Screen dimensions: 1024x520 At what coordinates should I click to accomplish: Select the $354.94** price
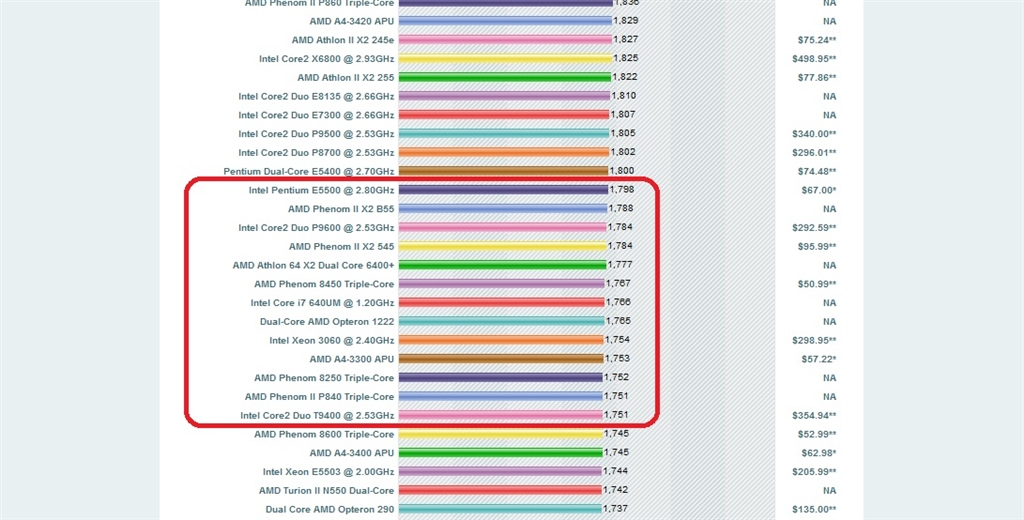coord(814,416)
